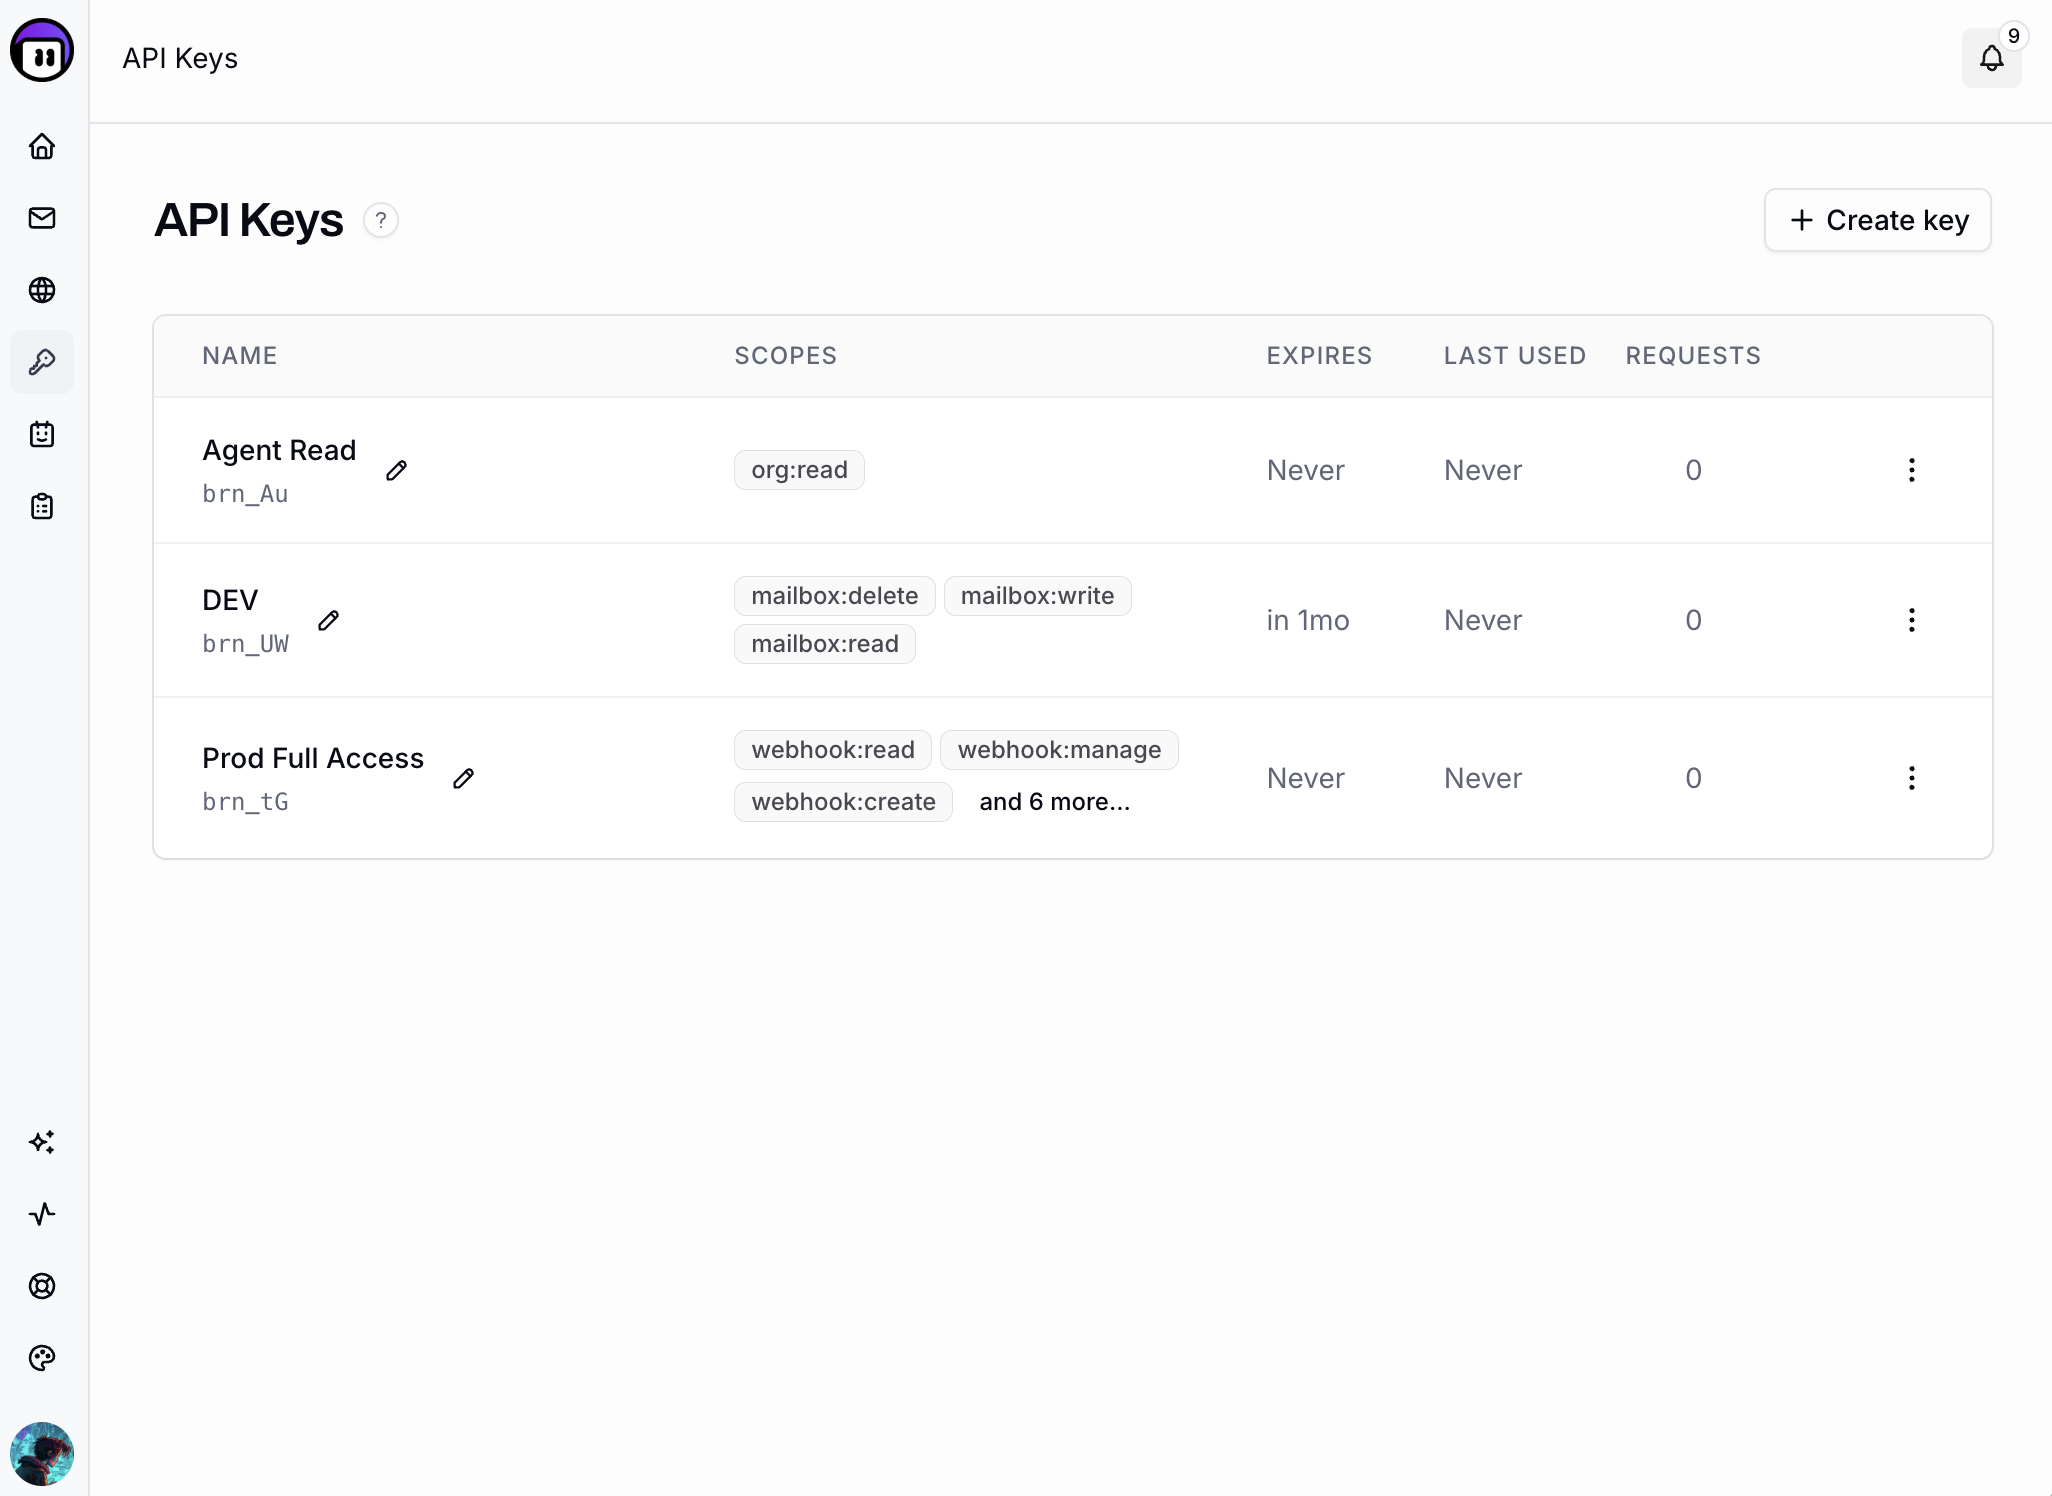Click the org:read scope tag

(x=799, y=470)
